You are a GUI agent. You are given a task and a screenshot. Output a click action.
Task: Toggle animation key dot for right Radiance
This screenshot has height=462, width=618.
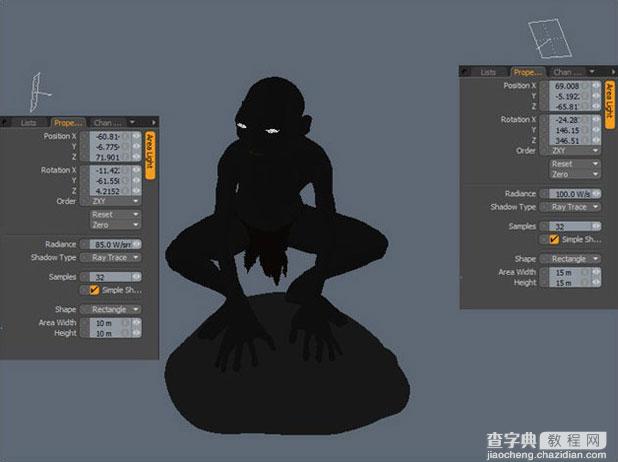[x=544, y=194]
